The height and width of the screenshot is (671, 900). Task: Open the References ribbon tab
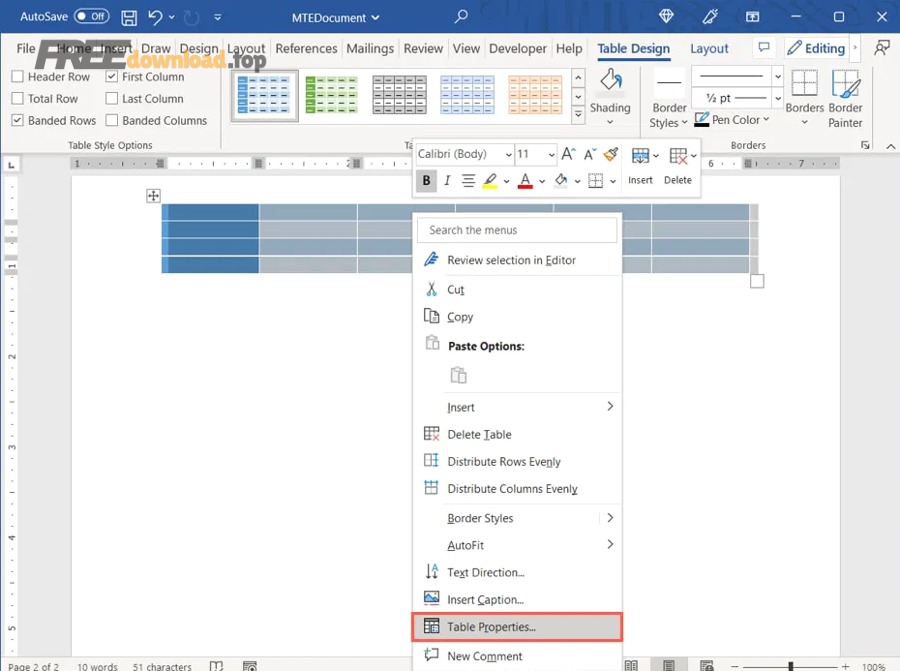tap(306, 48)
